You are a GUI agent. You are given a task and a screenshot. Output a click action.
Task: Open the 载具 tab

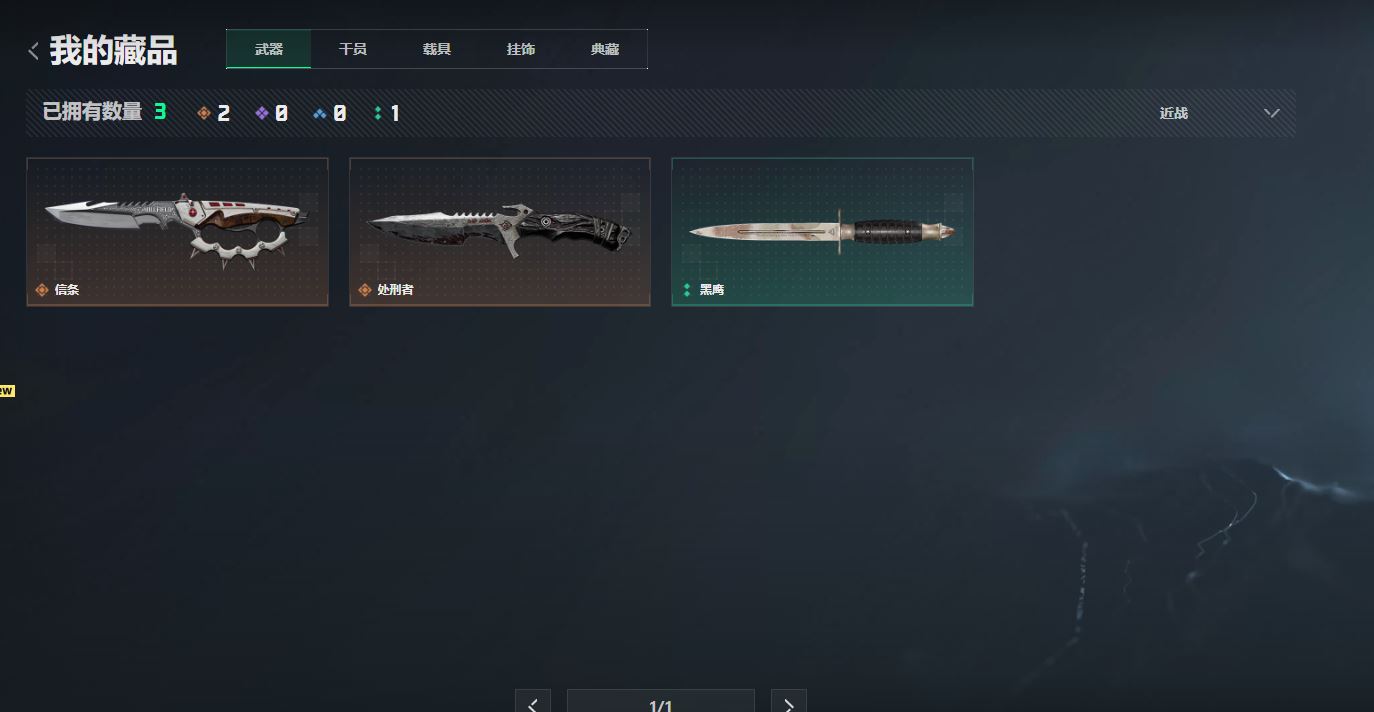[437, 49]
